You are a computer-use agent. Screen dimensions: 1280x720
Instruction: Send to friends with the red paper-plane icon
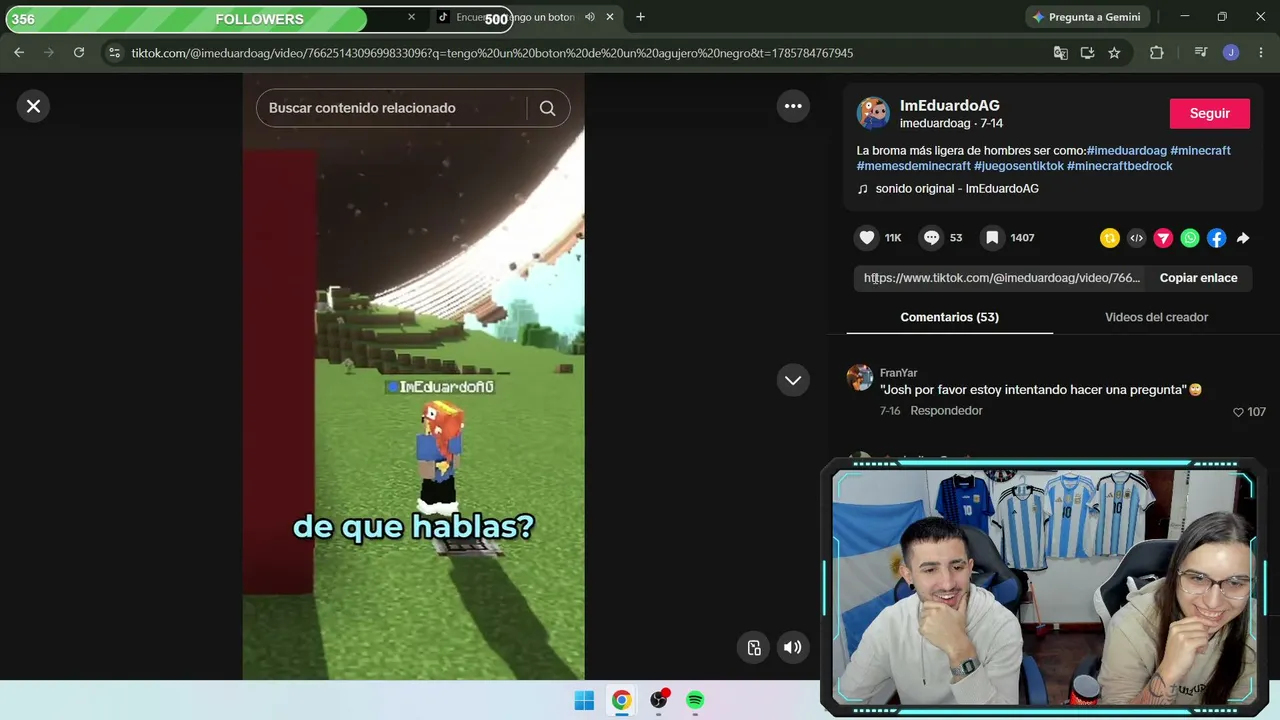1163,238
